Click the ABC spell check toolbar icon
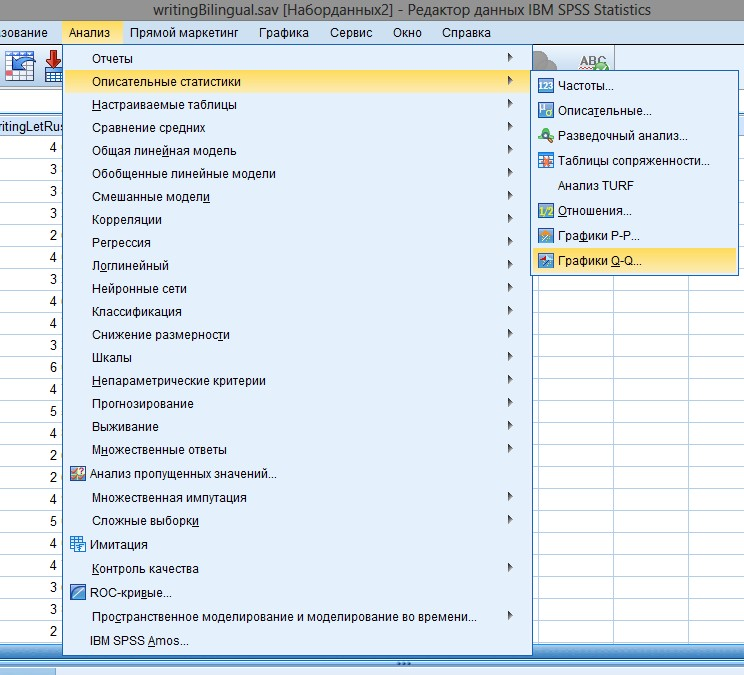The image size is (744, 675). pos(594,62)
